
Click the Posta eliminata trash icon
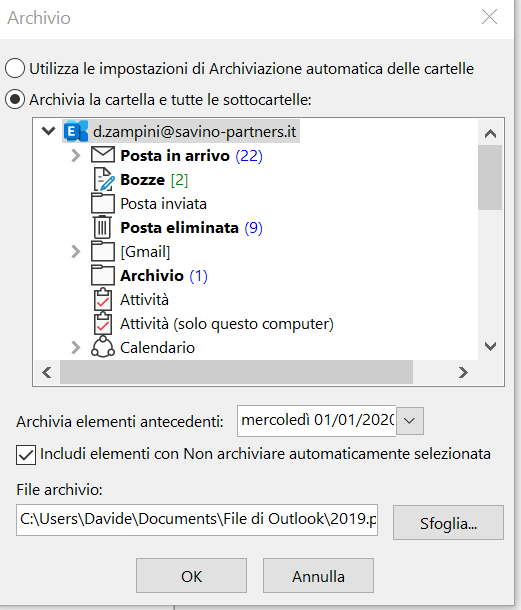tap(102, 227)
